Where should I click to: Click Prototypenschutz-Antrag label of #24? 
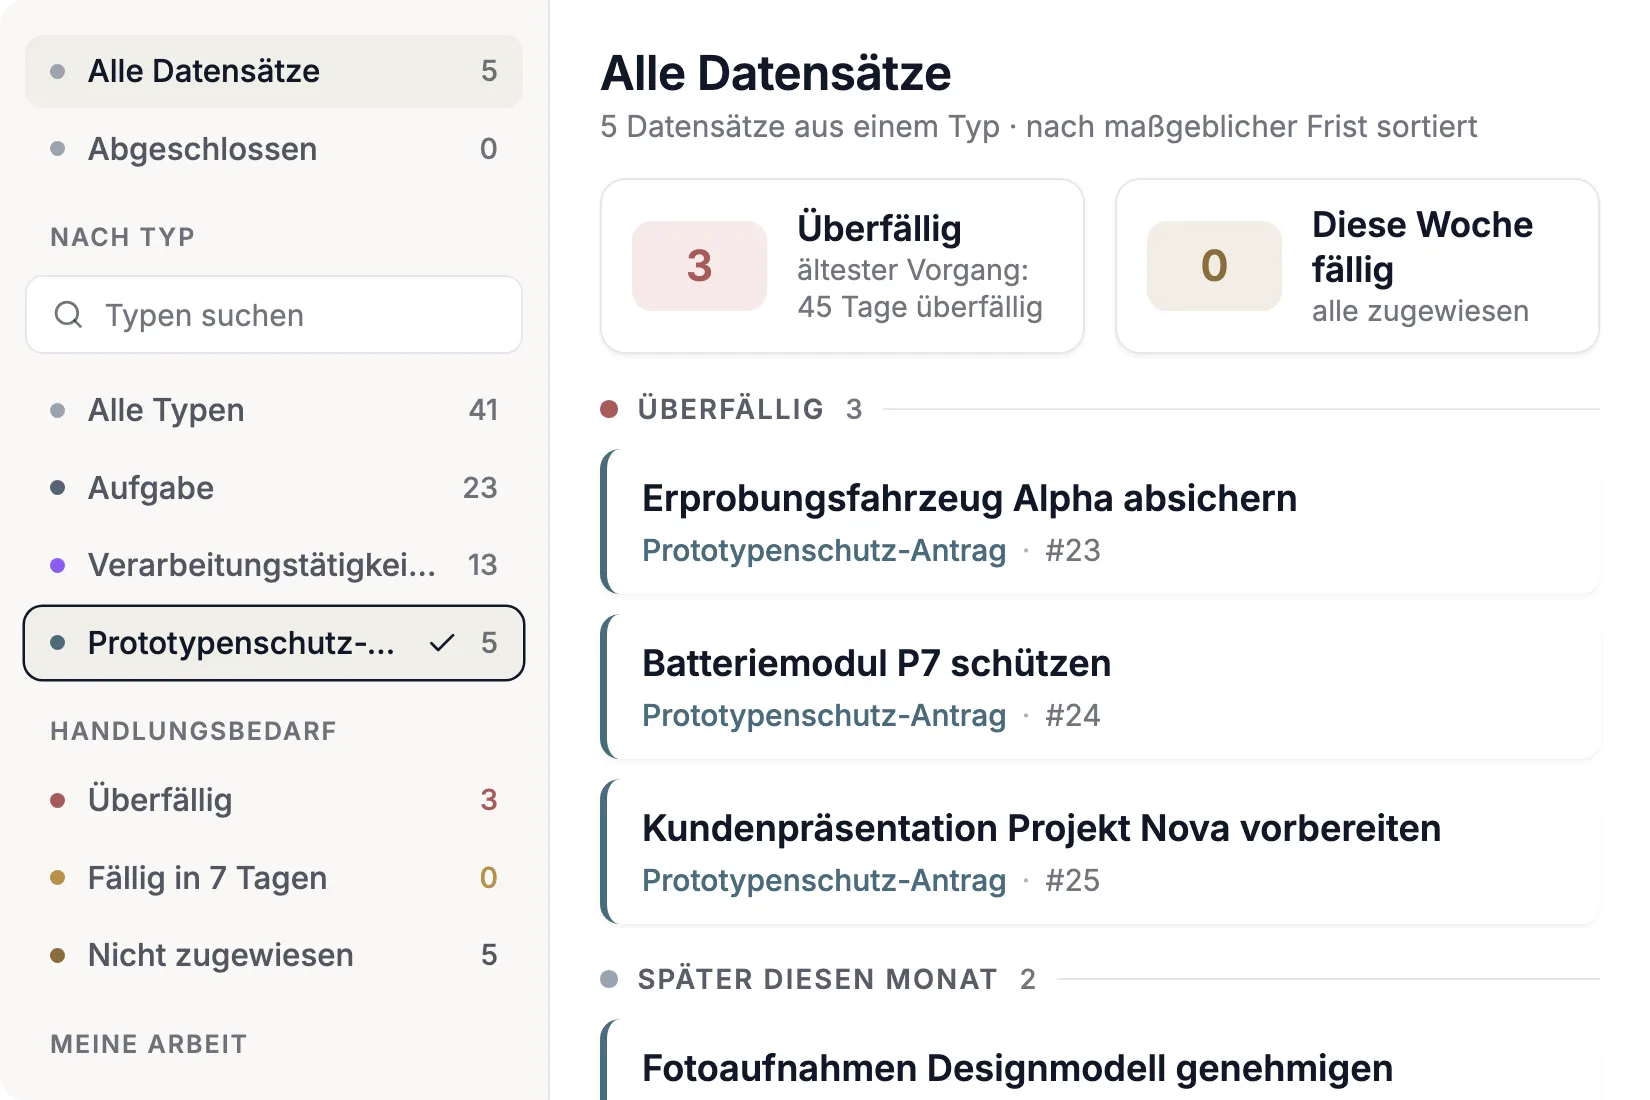pos(824,716)
